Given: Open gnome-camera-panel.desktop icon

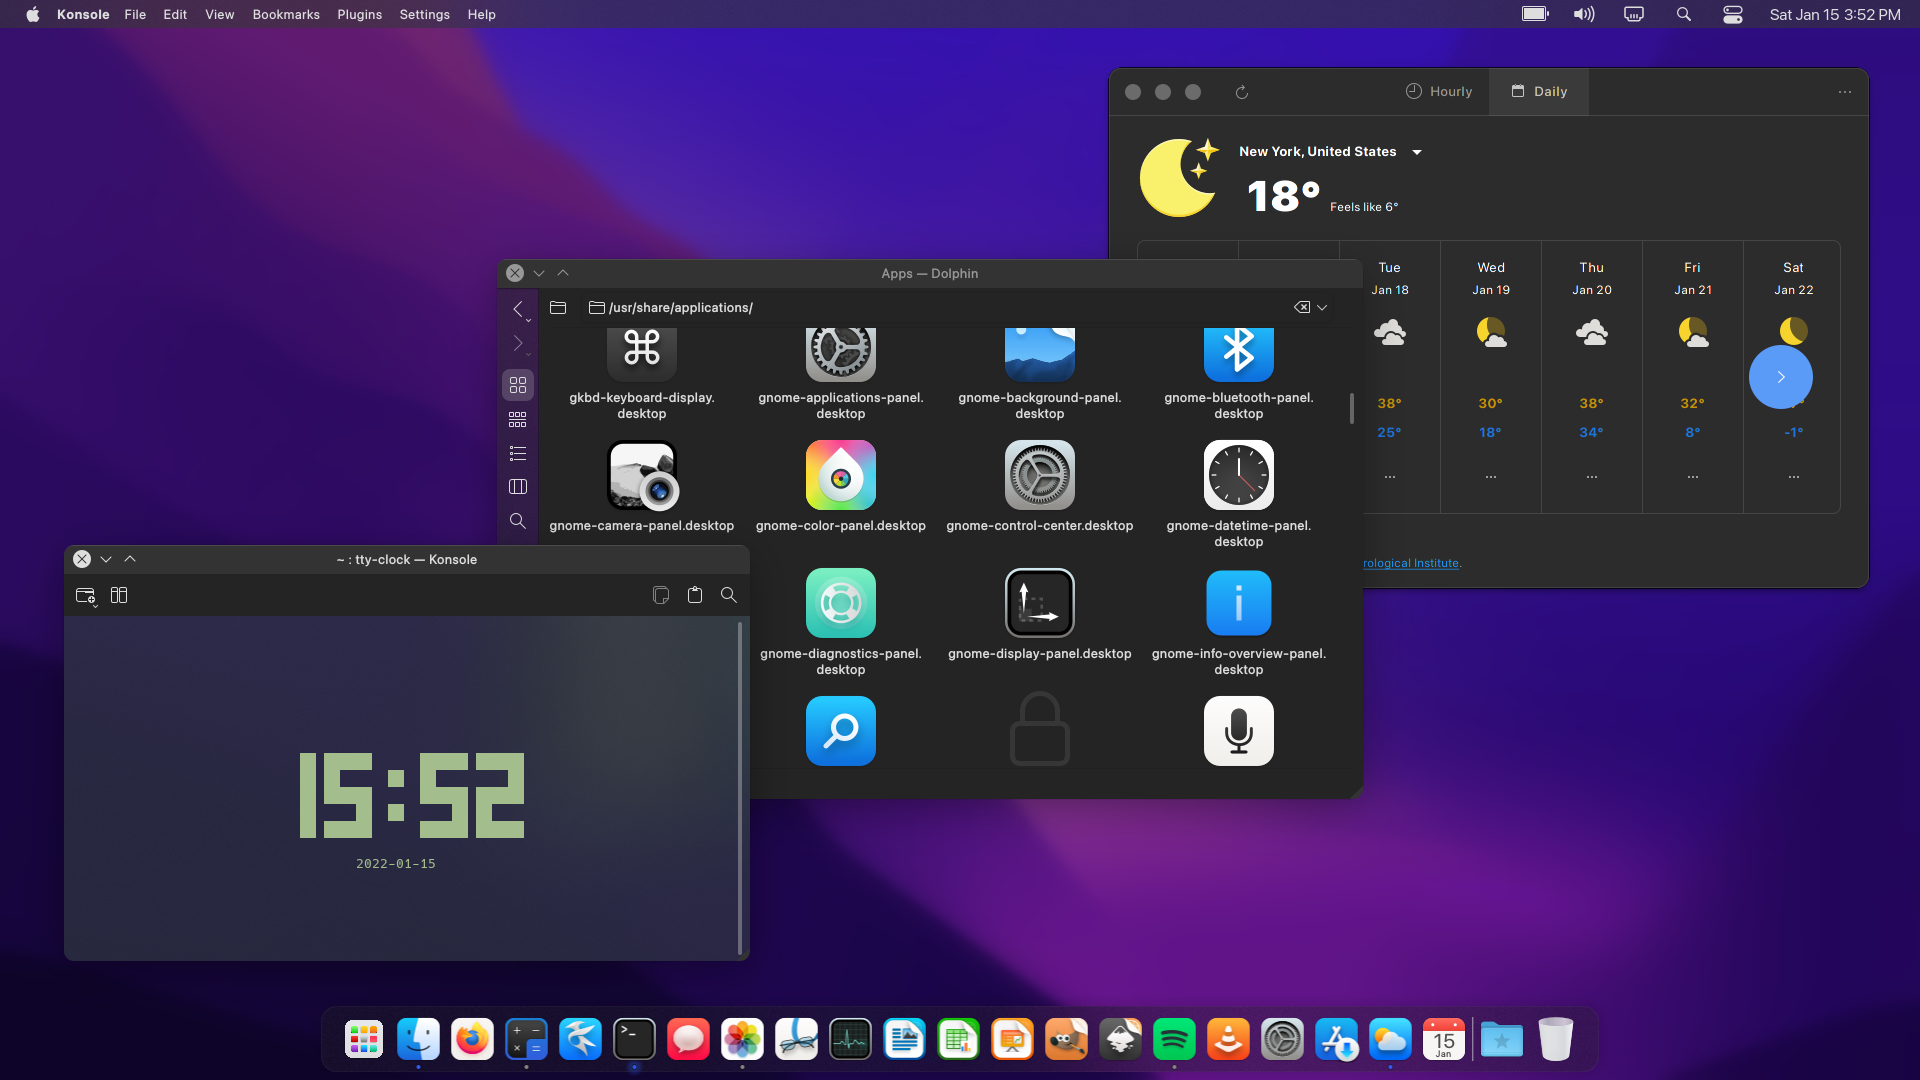Looking at the screenshot, I should coord(642,476).
